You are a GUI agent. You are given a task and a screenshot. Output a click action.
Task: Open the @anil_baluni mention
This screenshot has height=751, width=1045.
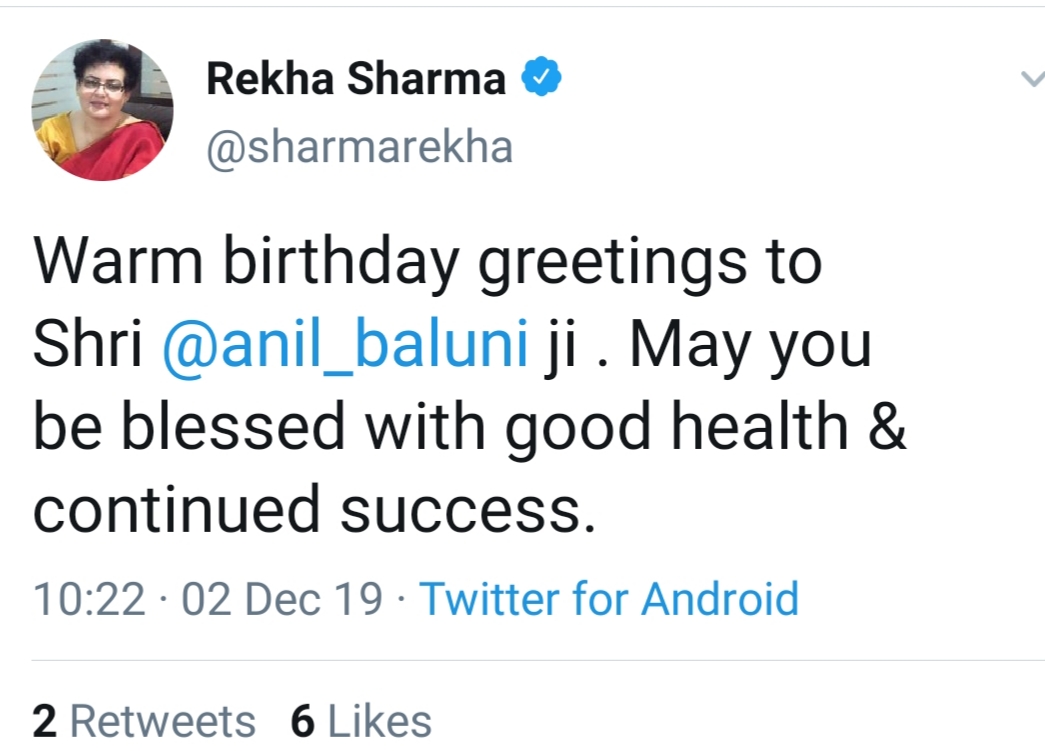tap(344, 346)
